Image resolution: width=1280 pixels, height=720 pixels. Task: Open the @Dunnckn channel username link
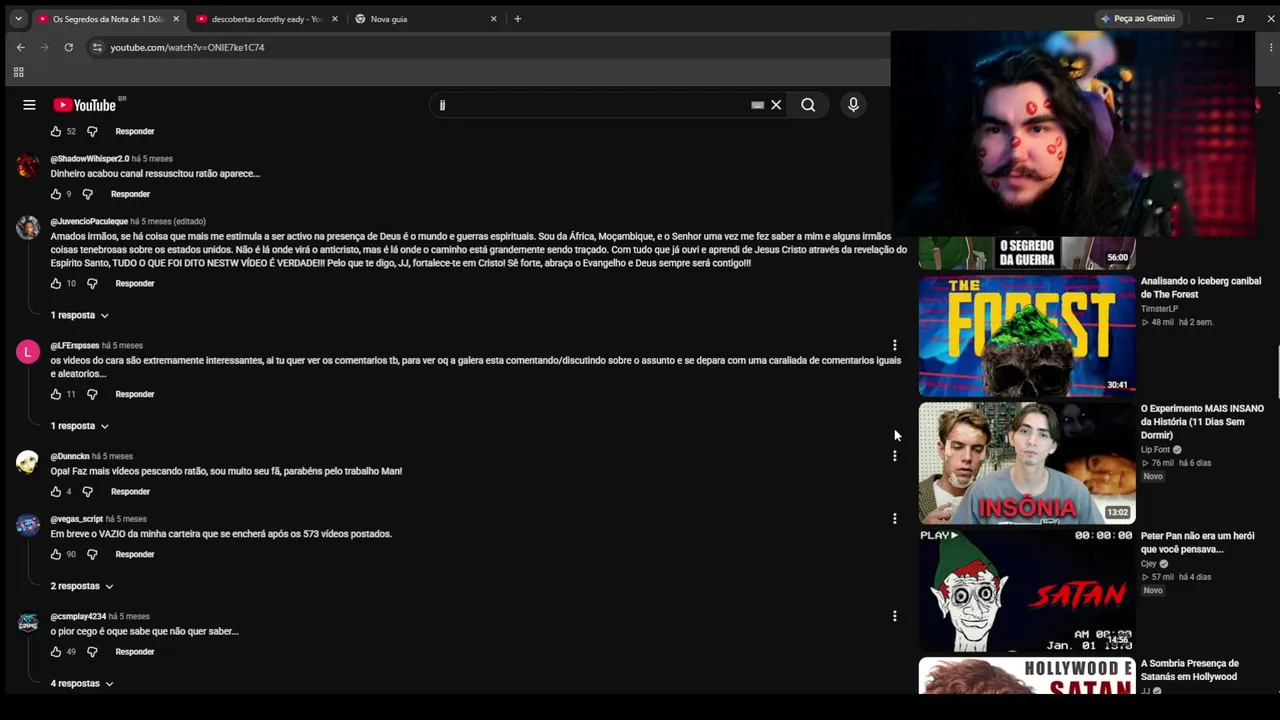click(70, 457)
